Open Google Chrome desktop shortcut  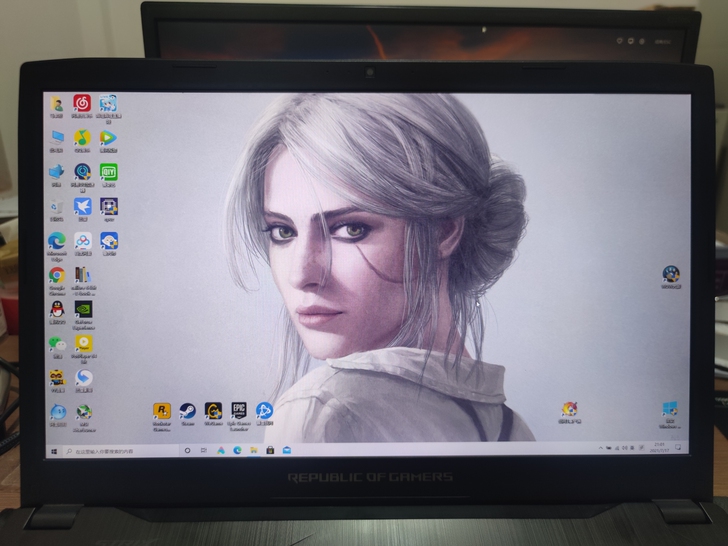click(x=57, y=276)
